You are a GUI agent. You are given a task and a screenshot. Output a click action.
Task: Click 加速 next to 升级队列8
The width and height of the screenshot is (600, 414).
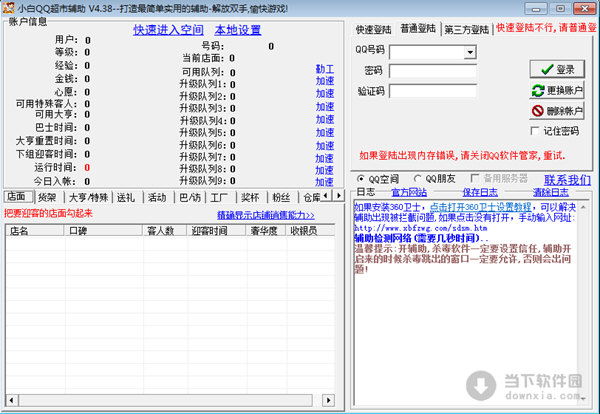click(x=324, y=170)
